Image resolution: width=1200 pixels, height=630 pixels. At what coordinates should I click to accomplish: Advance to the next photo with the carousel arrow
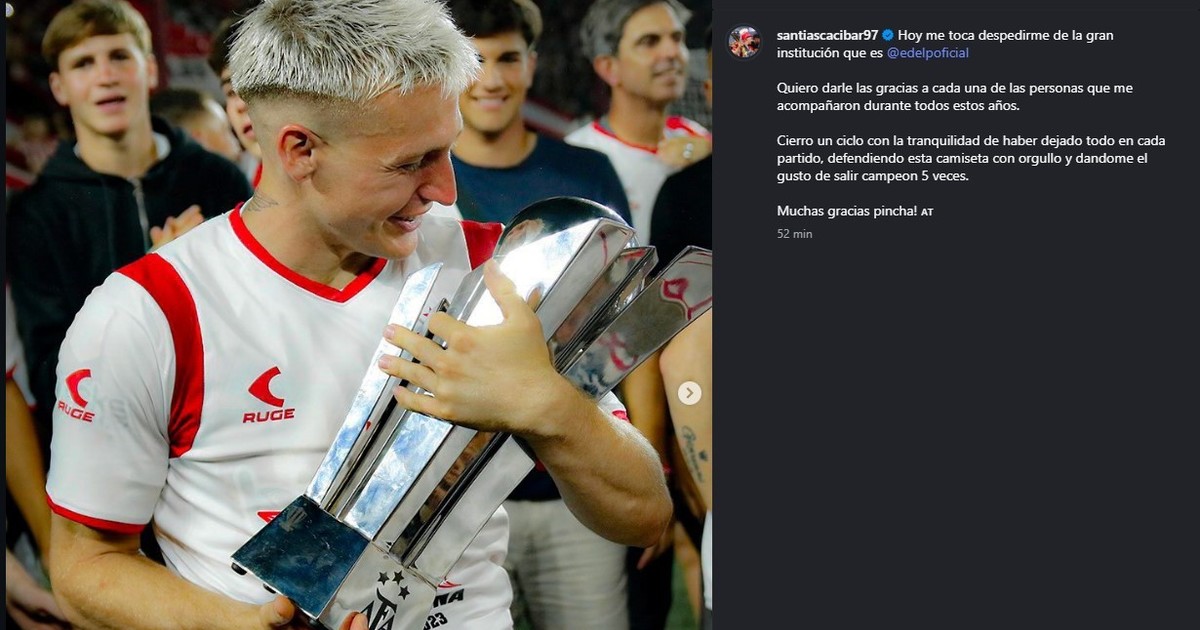(x=689, y=393)
